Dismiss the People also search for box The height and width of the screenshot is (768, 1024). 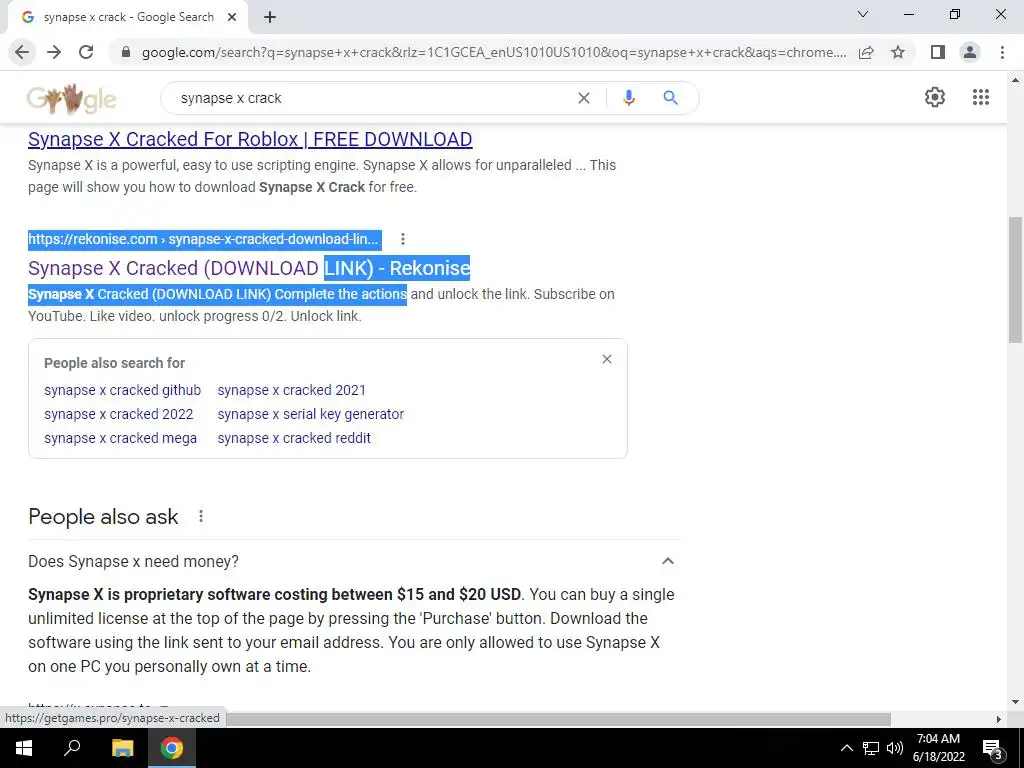pos(607,359)
